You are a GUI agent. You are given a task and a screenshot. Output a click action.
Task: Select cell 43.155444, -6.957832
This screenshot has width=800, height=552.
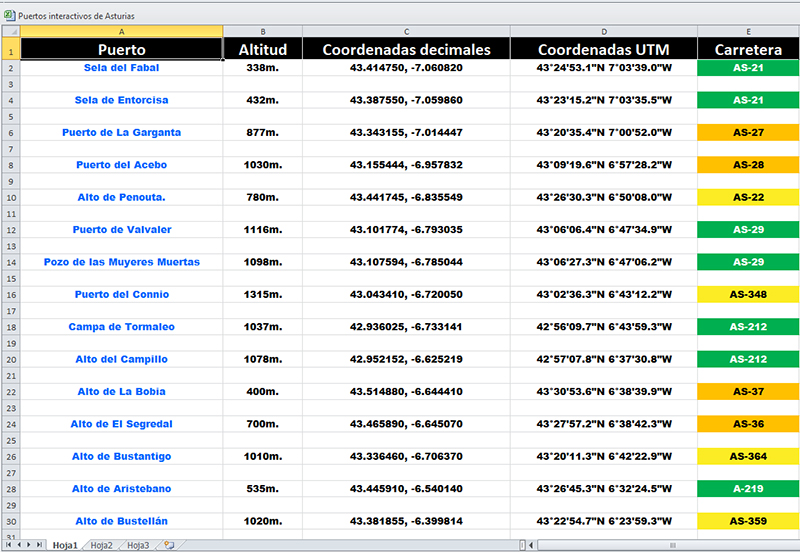click(406, 165)
